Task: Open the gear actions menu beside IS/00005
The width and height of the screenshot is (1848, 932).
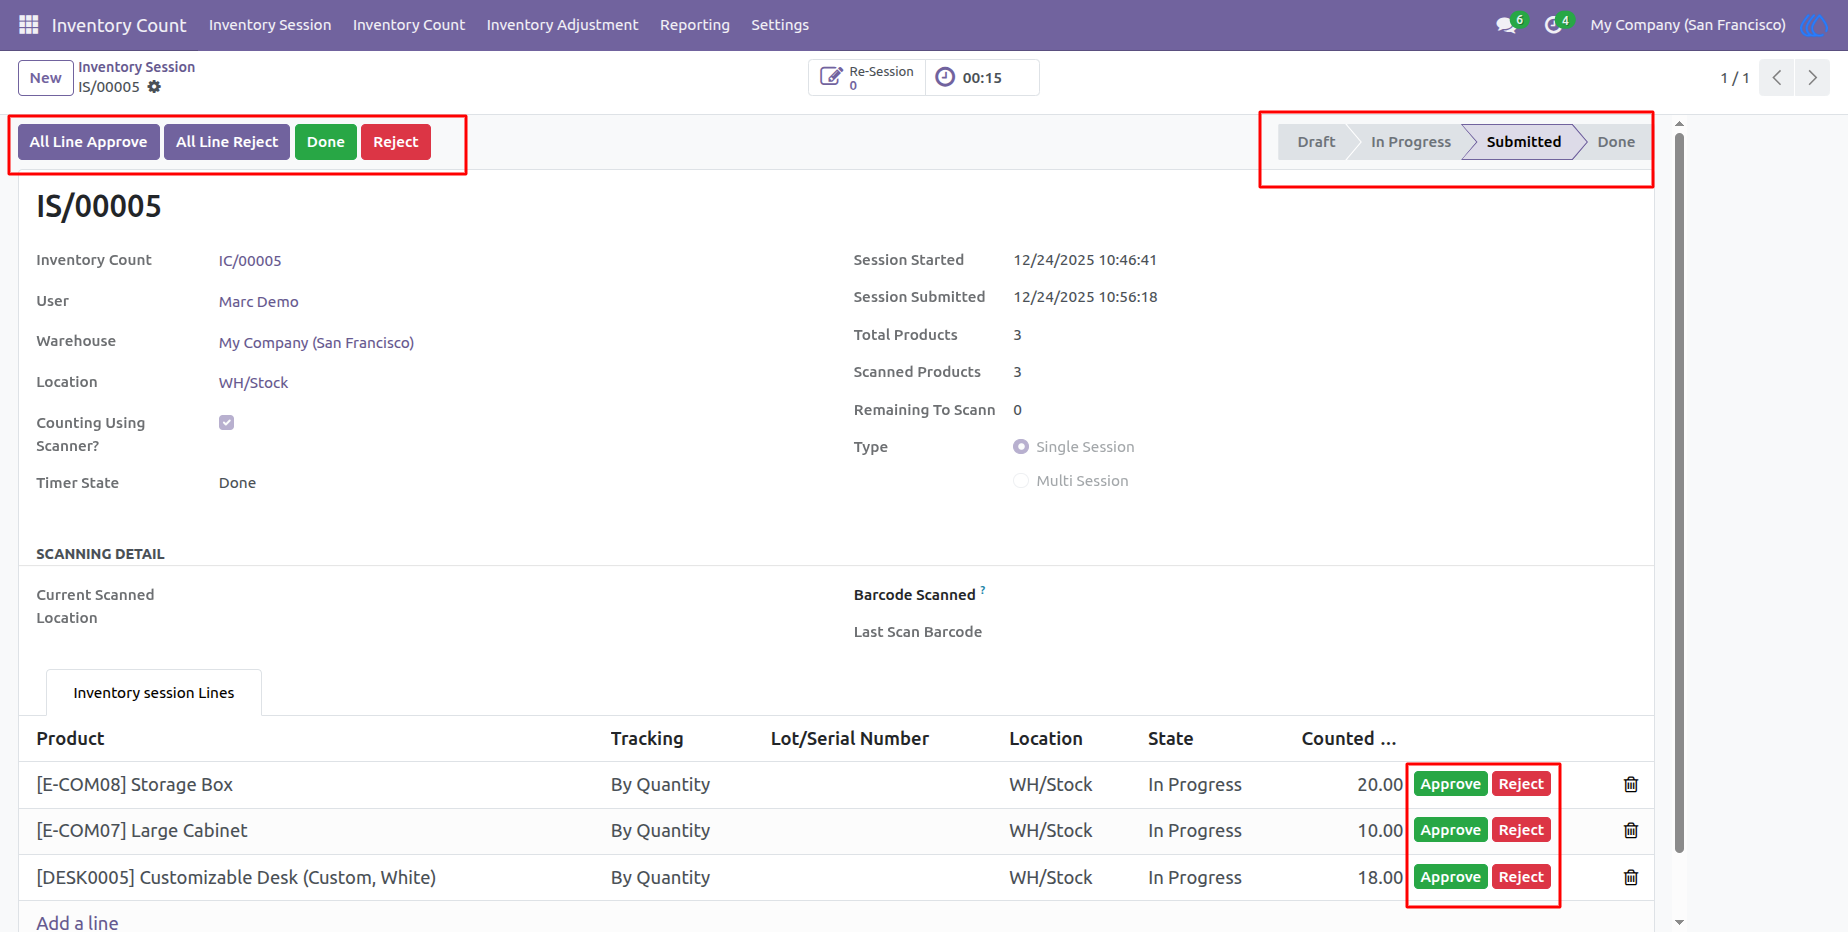Action: (x=154, y=87)
